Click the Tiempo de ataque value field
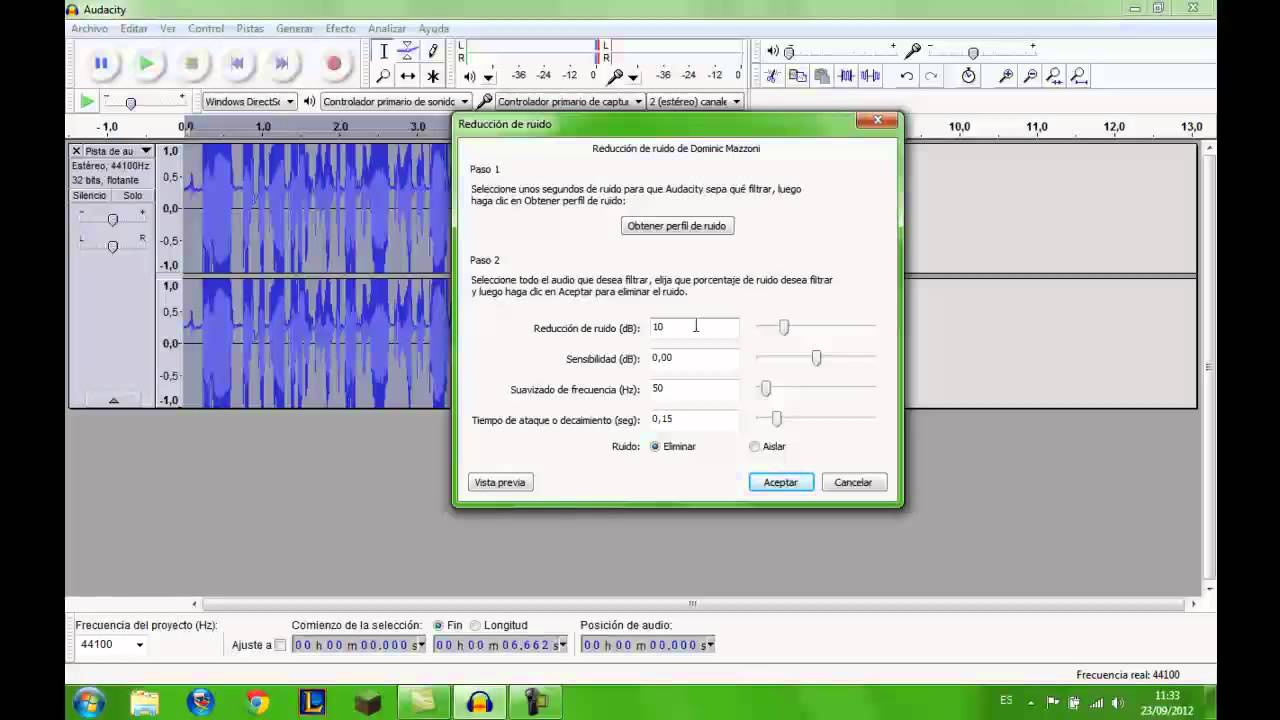The image size is (1280, 720). 694,419
